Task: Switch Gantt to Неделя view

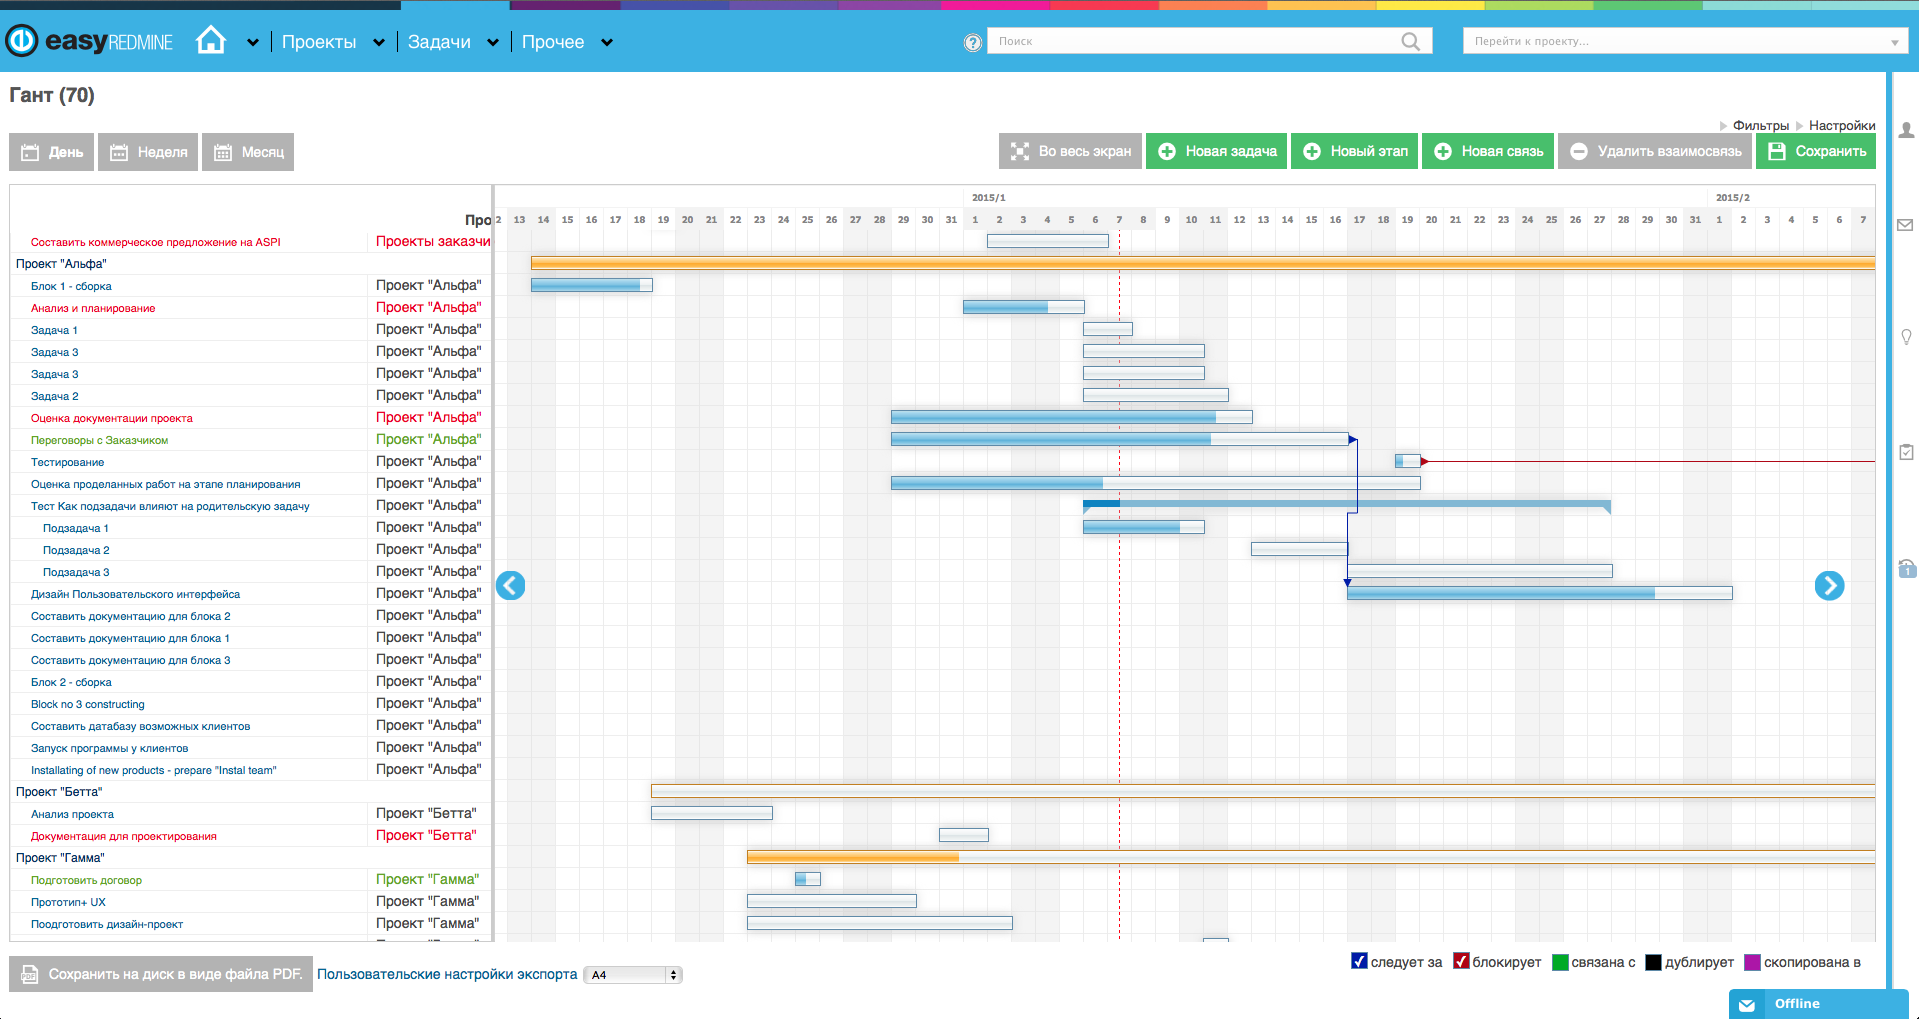Action: [x=148, y=152]
